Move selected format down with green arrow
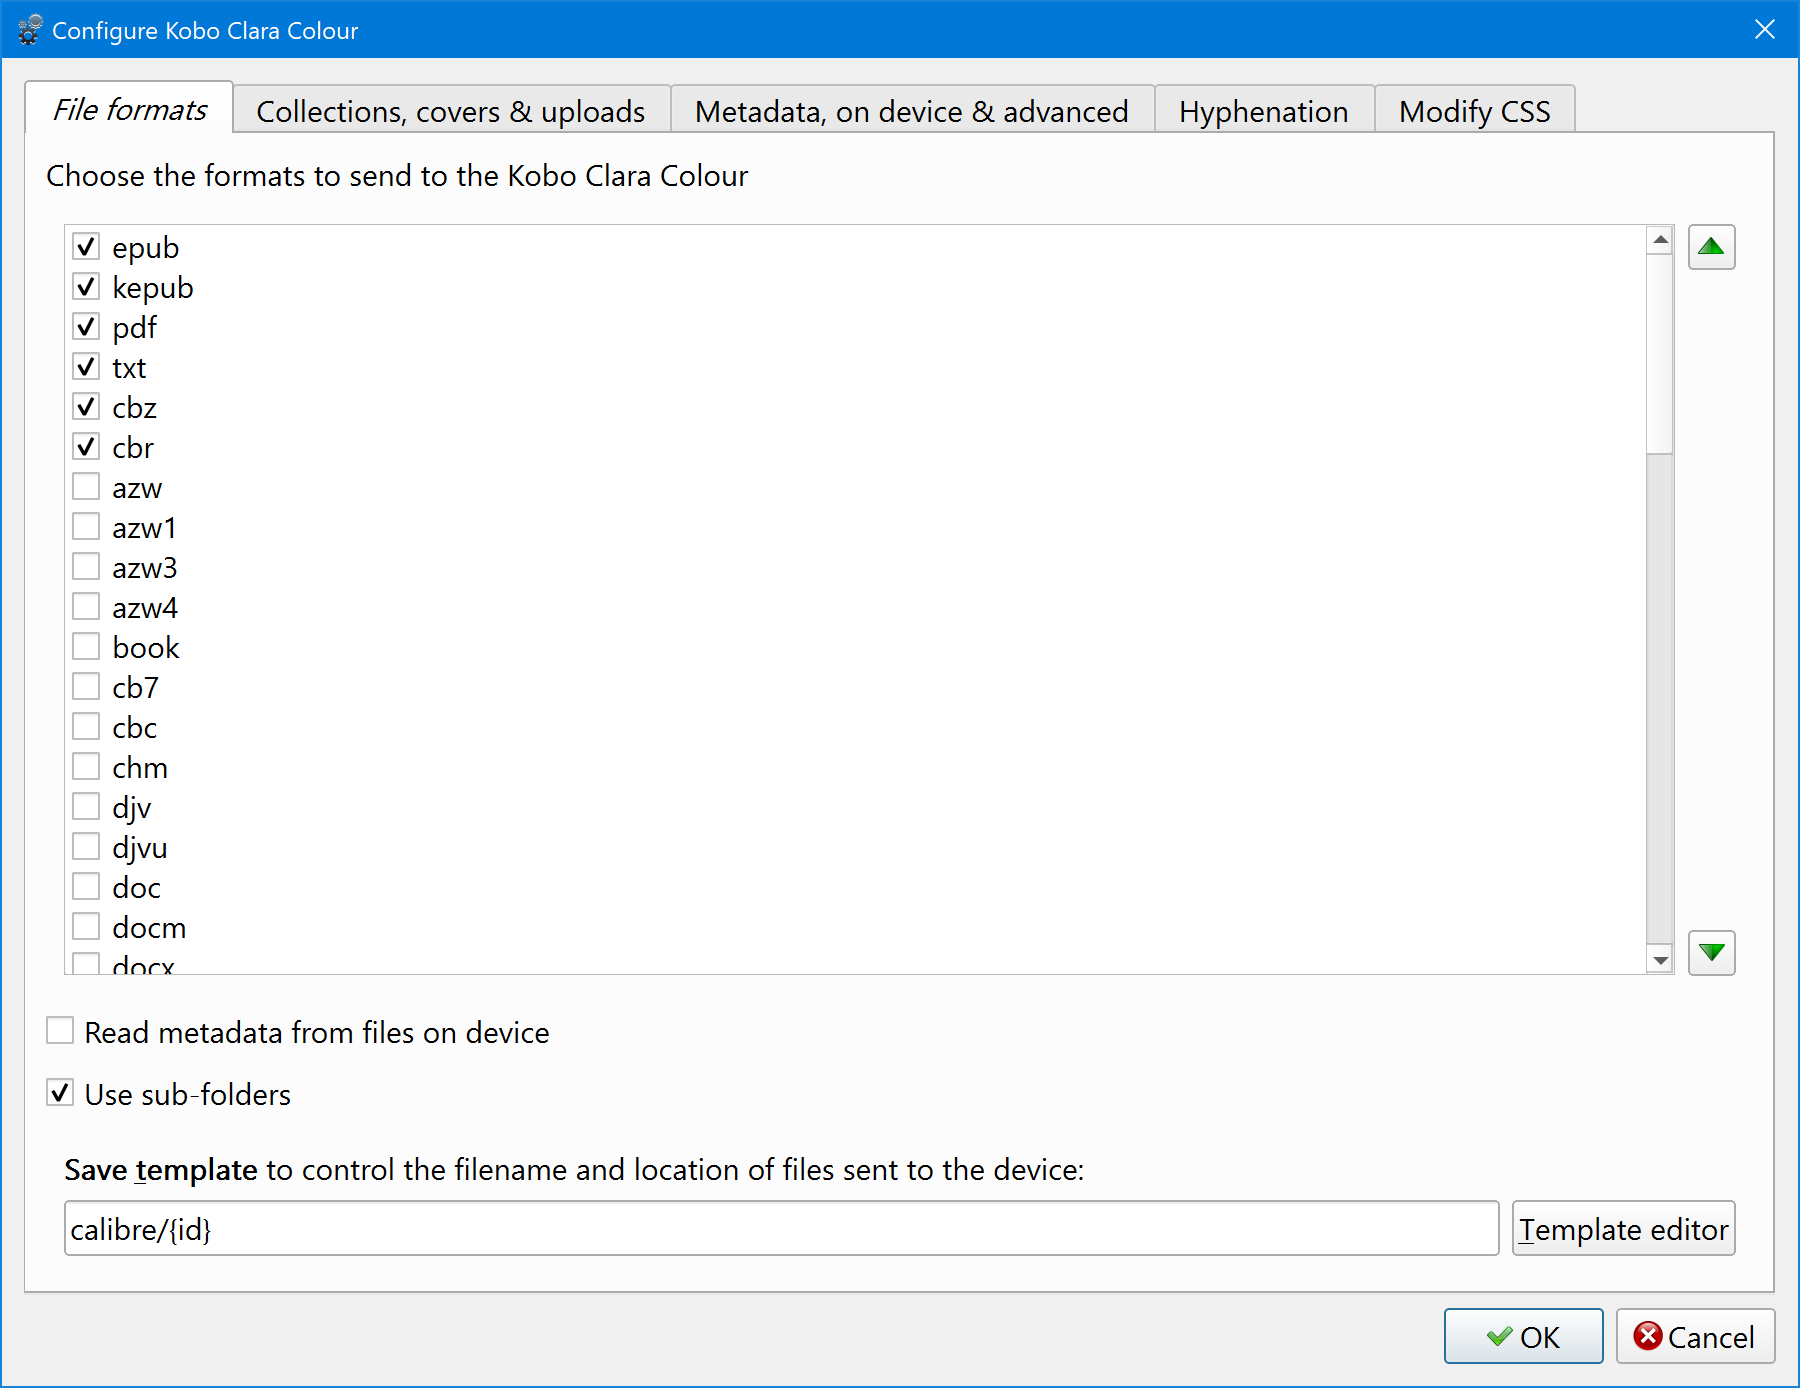Viewport: 1800px width, 1388px height. [x=1711, y=952]
